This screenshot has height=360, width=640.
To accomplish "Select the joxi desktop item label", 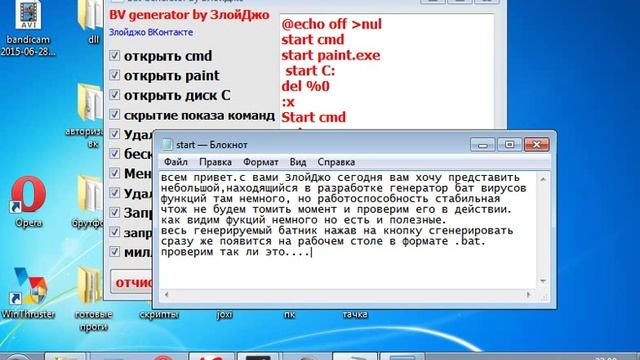I will [x=224, y=315].
